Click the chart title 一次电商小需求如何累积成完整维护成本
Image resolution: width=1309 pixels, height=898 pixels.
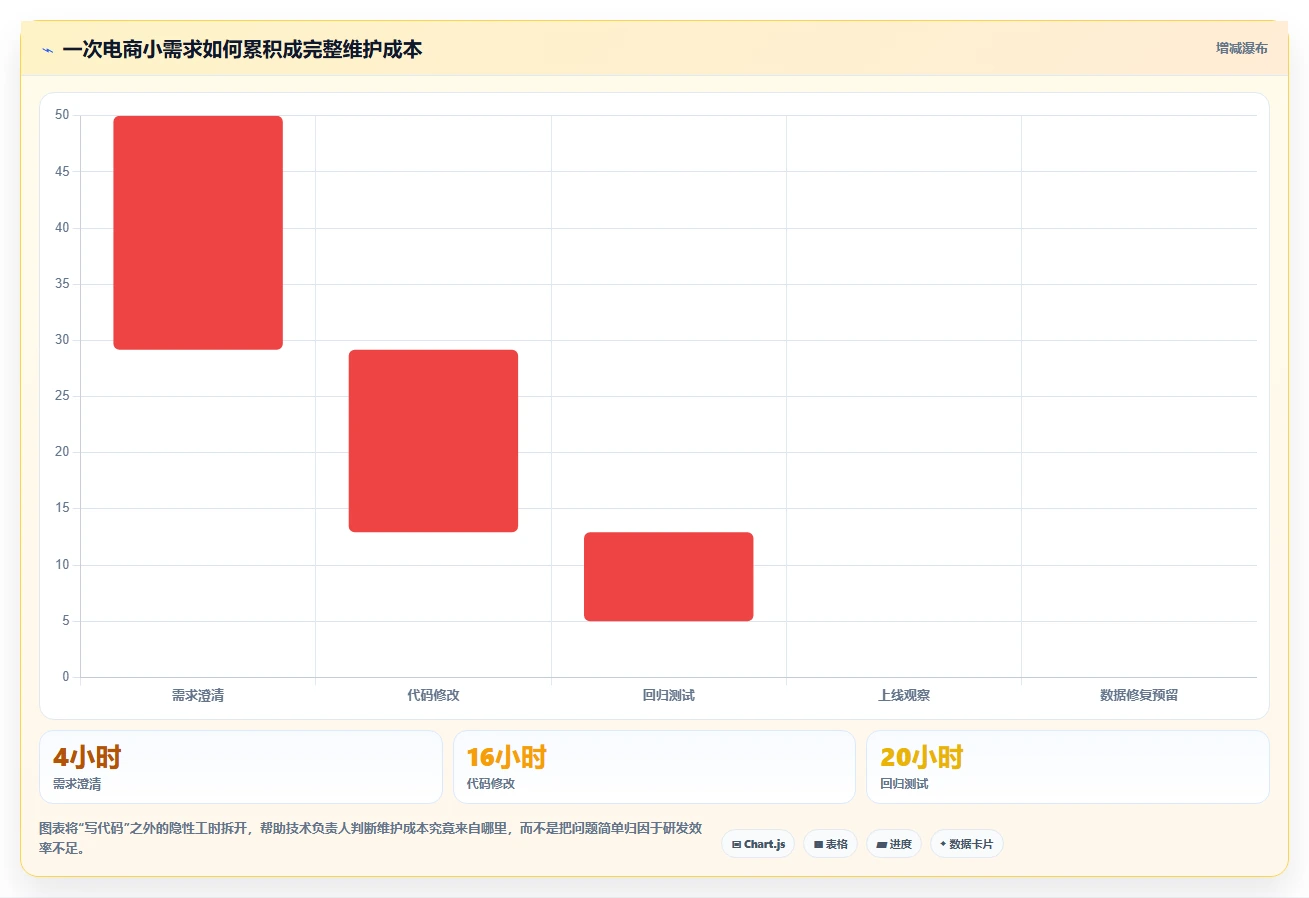click(242, 50)
